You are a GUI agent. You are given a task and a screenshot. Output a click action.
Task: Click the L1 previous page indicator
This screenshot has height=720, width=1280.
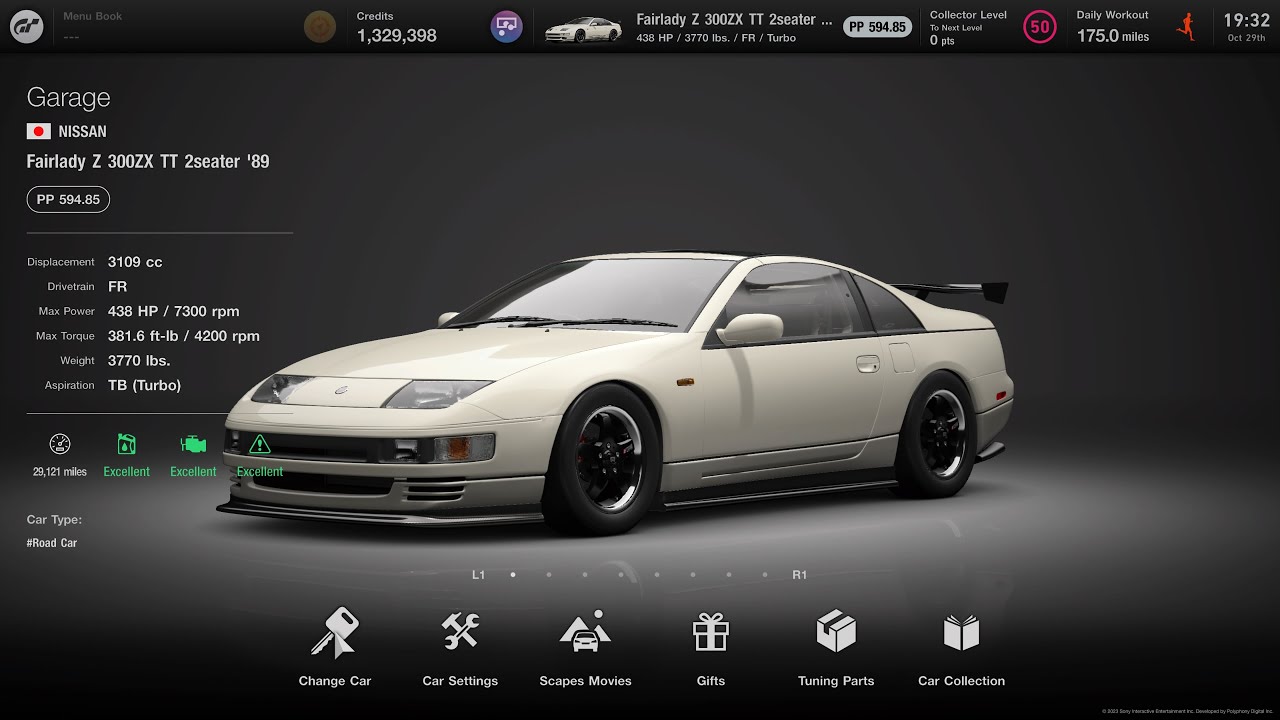tap(478, 575)
